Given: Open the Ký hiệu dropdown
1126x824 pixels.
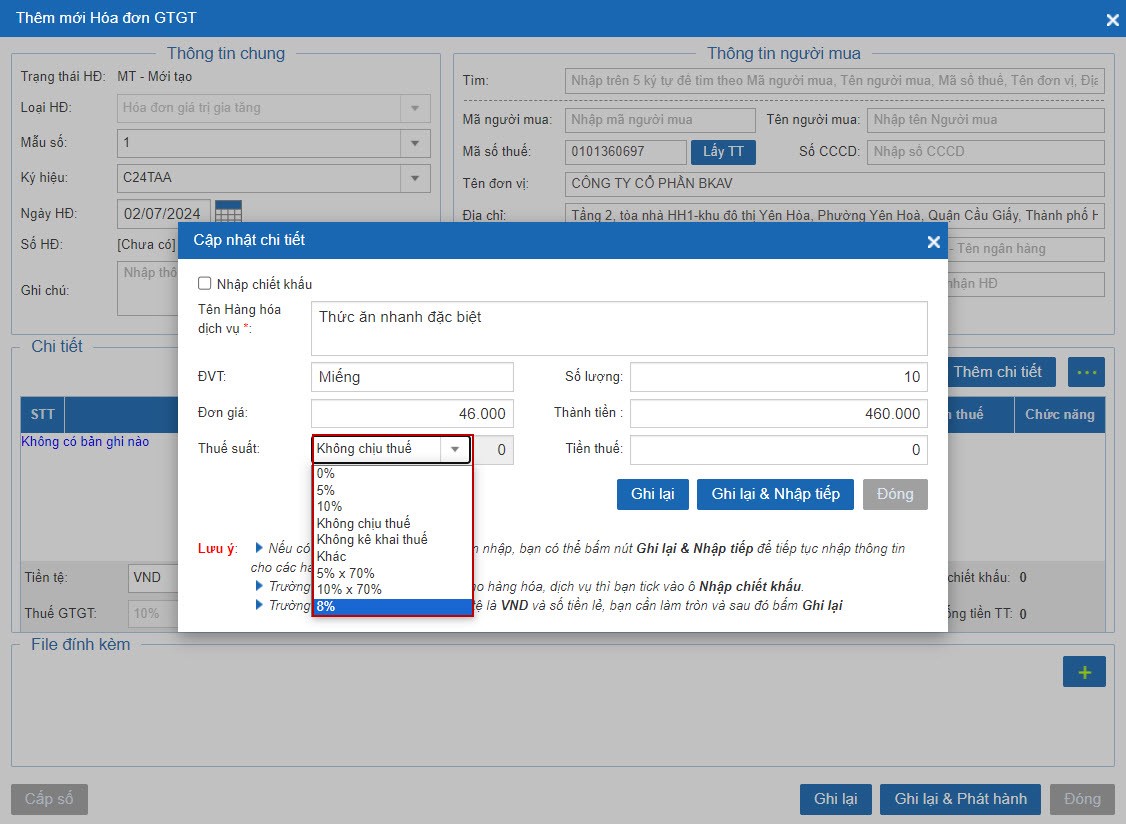Looking at the screenshot, I should 414,178.
